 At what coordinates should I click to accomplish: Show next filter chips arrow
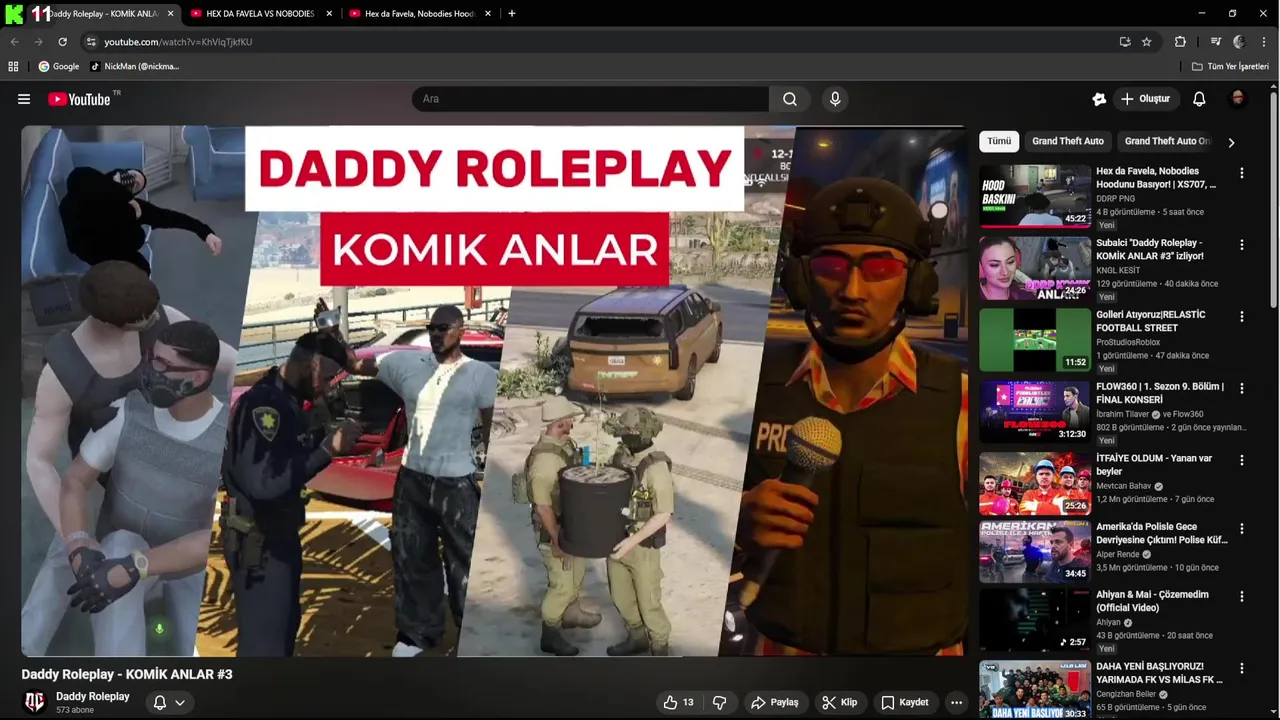(1231, 142)
